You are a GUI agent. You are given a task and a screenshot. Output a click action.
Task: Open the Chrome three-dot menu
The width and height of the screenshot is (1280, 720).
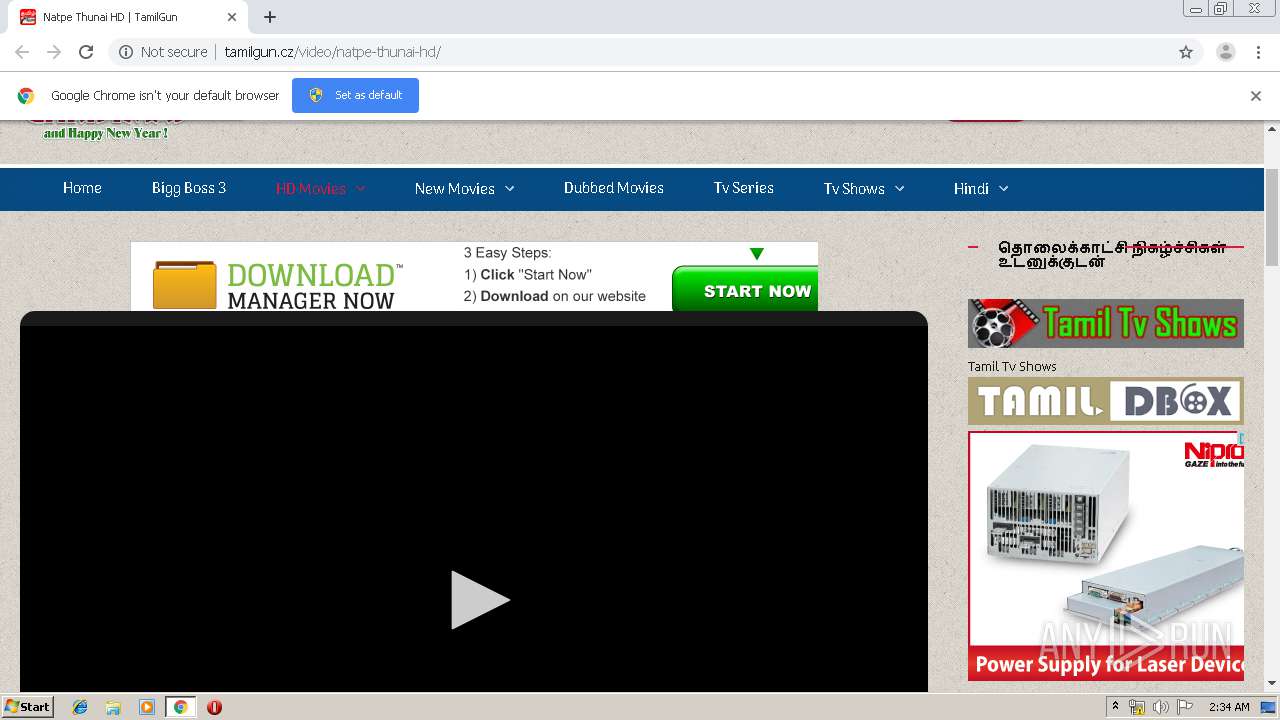click(1258, 52)
